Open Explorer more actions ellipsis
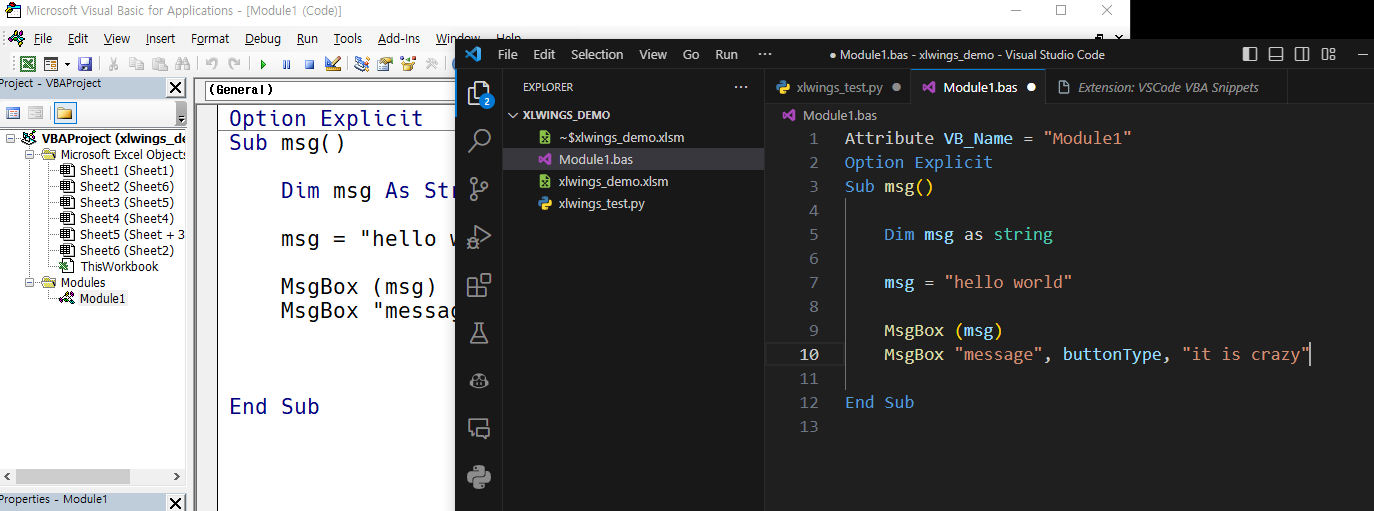The width and height of the screenshot is (1374, 511). [741, 87]
